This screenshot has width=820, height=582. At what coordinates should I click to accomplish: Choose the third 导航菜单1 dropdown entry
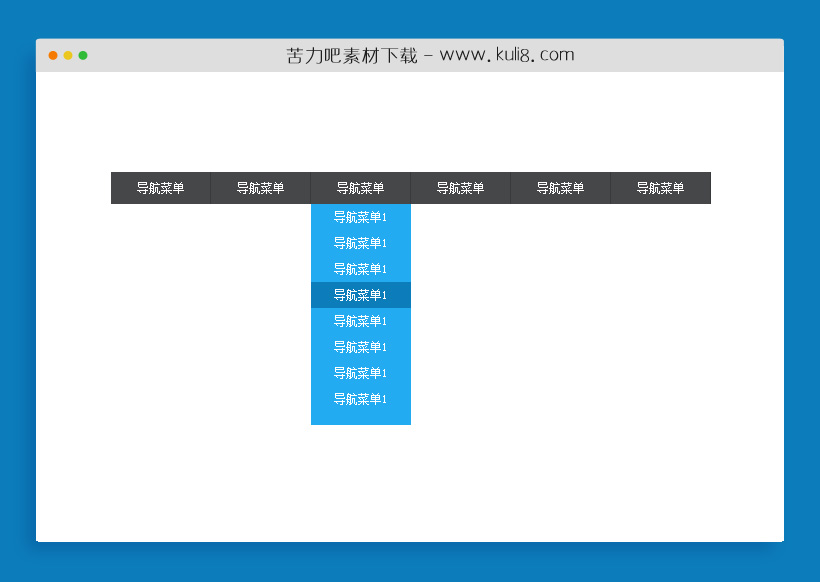click(360, 269)
